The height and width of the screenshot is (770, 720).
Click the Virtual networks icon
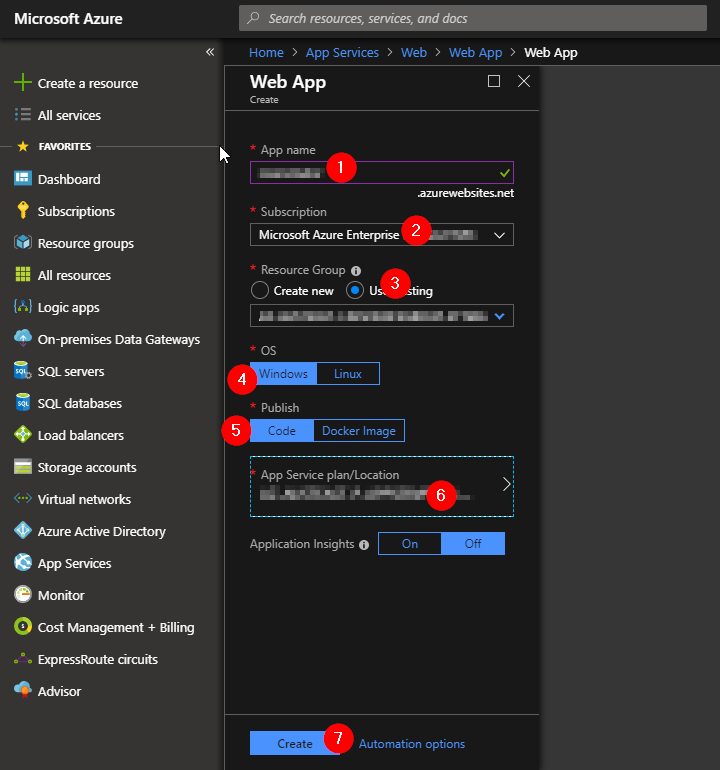pos(23,498)
